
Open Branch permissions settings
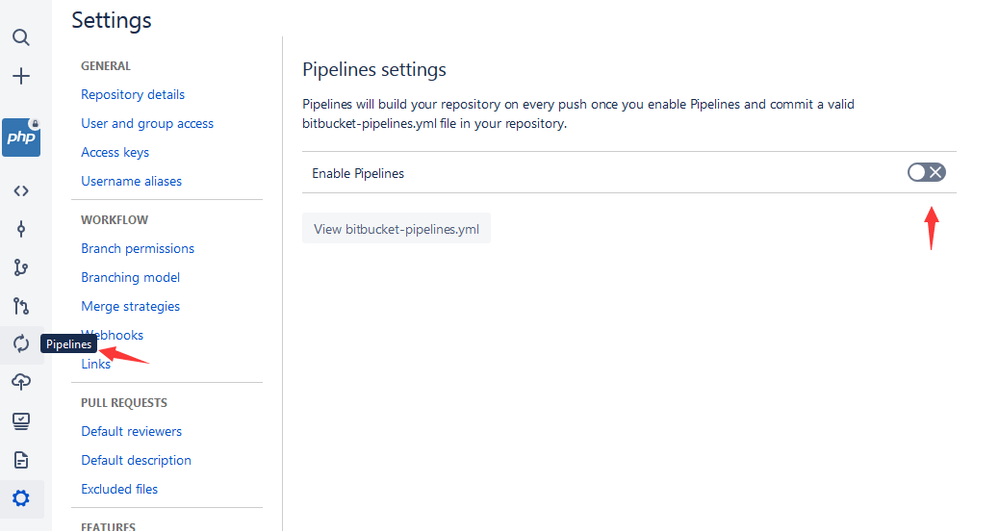click(x=138, y=249)
